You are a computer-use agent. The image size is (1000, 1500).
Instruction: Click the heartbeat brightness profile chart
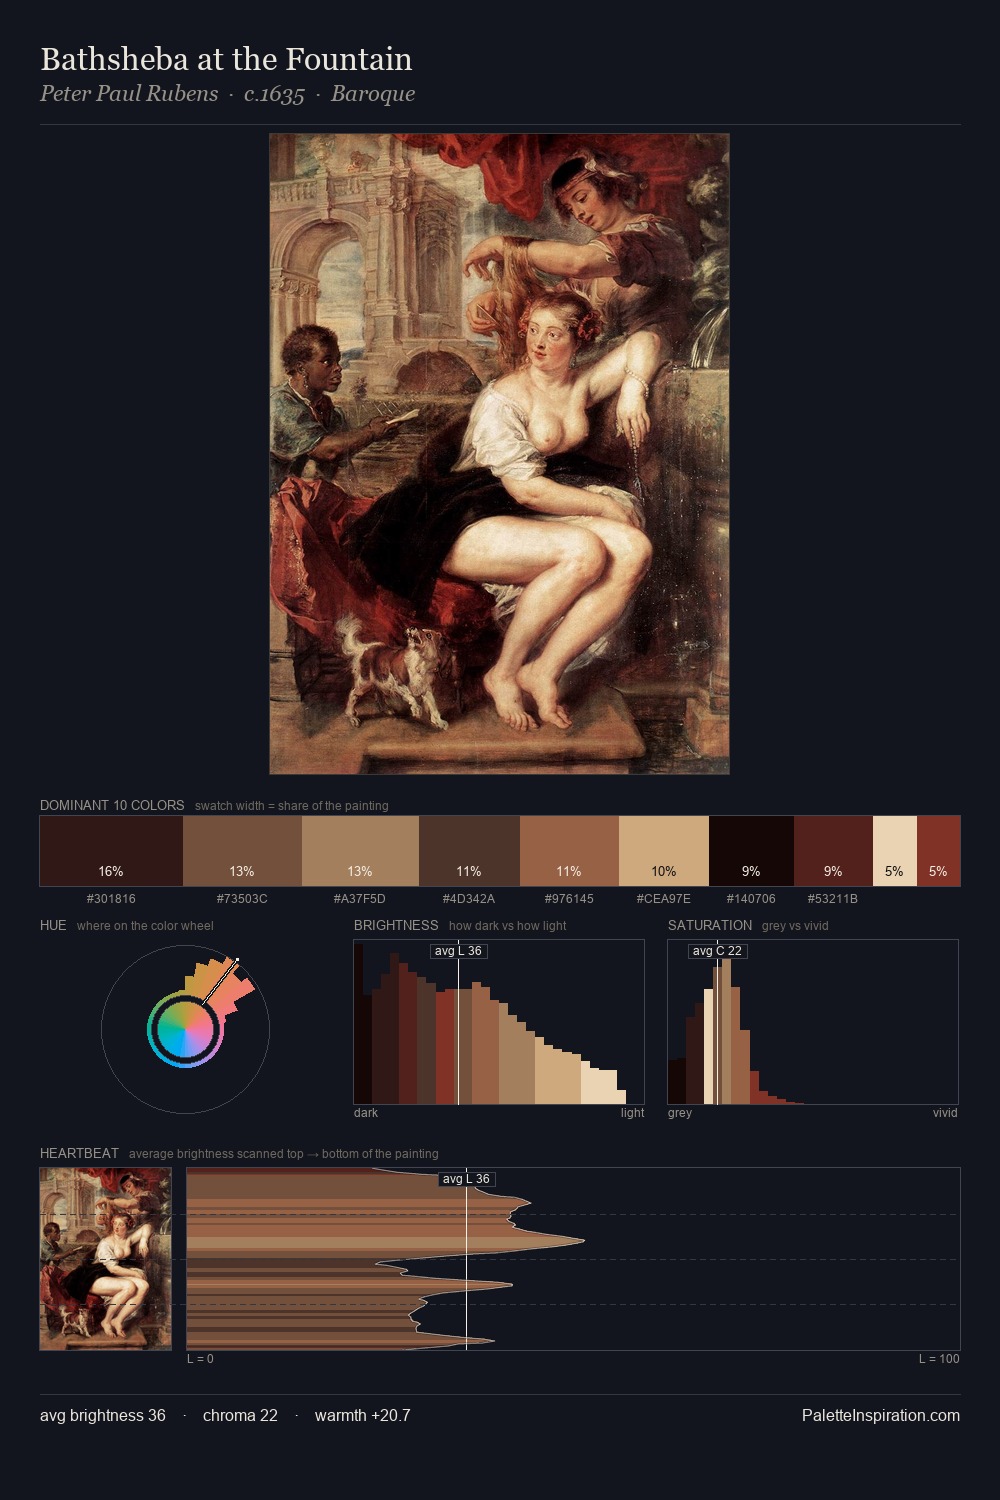point(573,1259)
